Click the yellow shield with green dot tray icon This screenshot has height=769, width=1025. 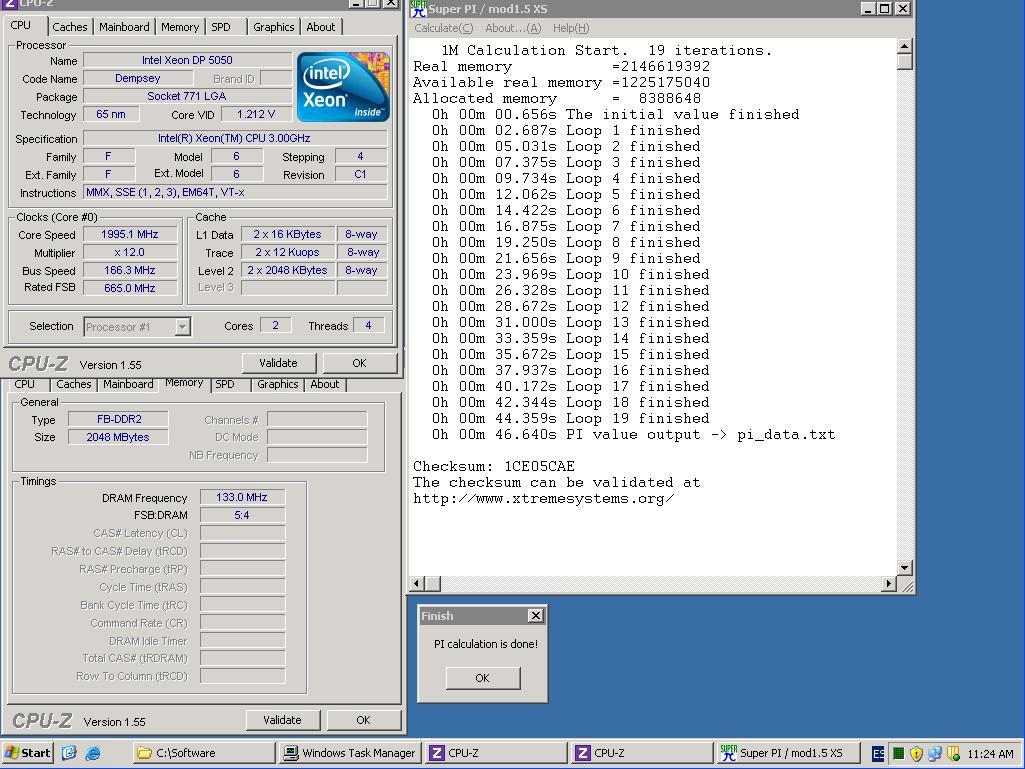click(953, 753)
